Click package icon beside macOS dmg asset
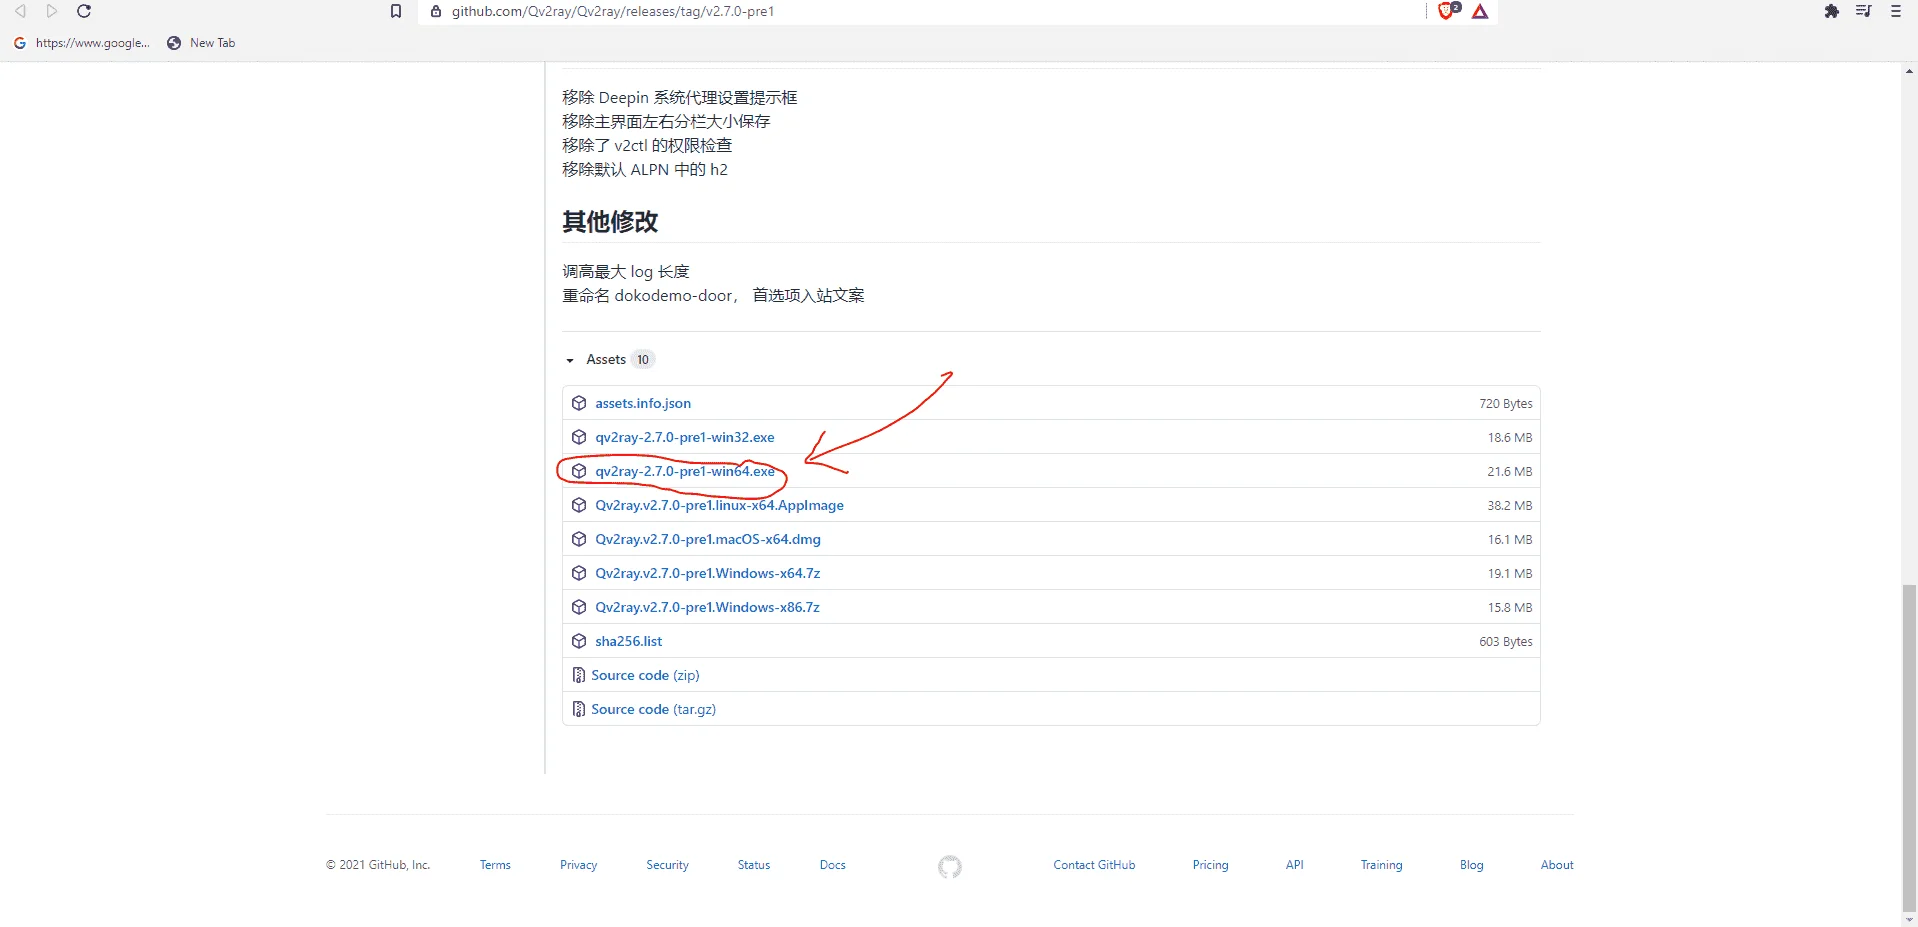 (x=579, y=539)
